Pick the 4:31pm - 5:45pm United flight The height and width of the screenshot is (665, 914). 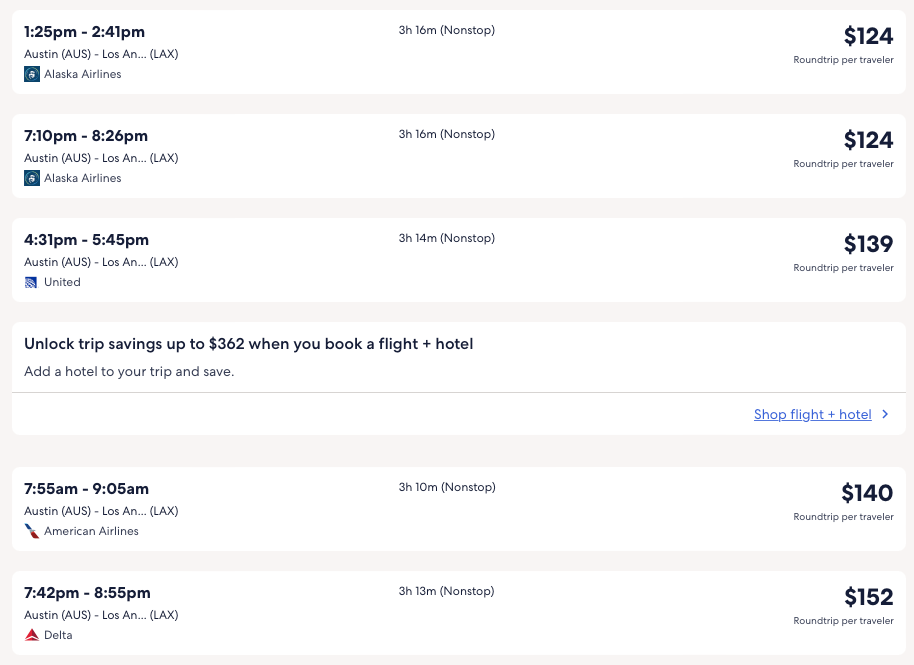(x=86, y=240)
